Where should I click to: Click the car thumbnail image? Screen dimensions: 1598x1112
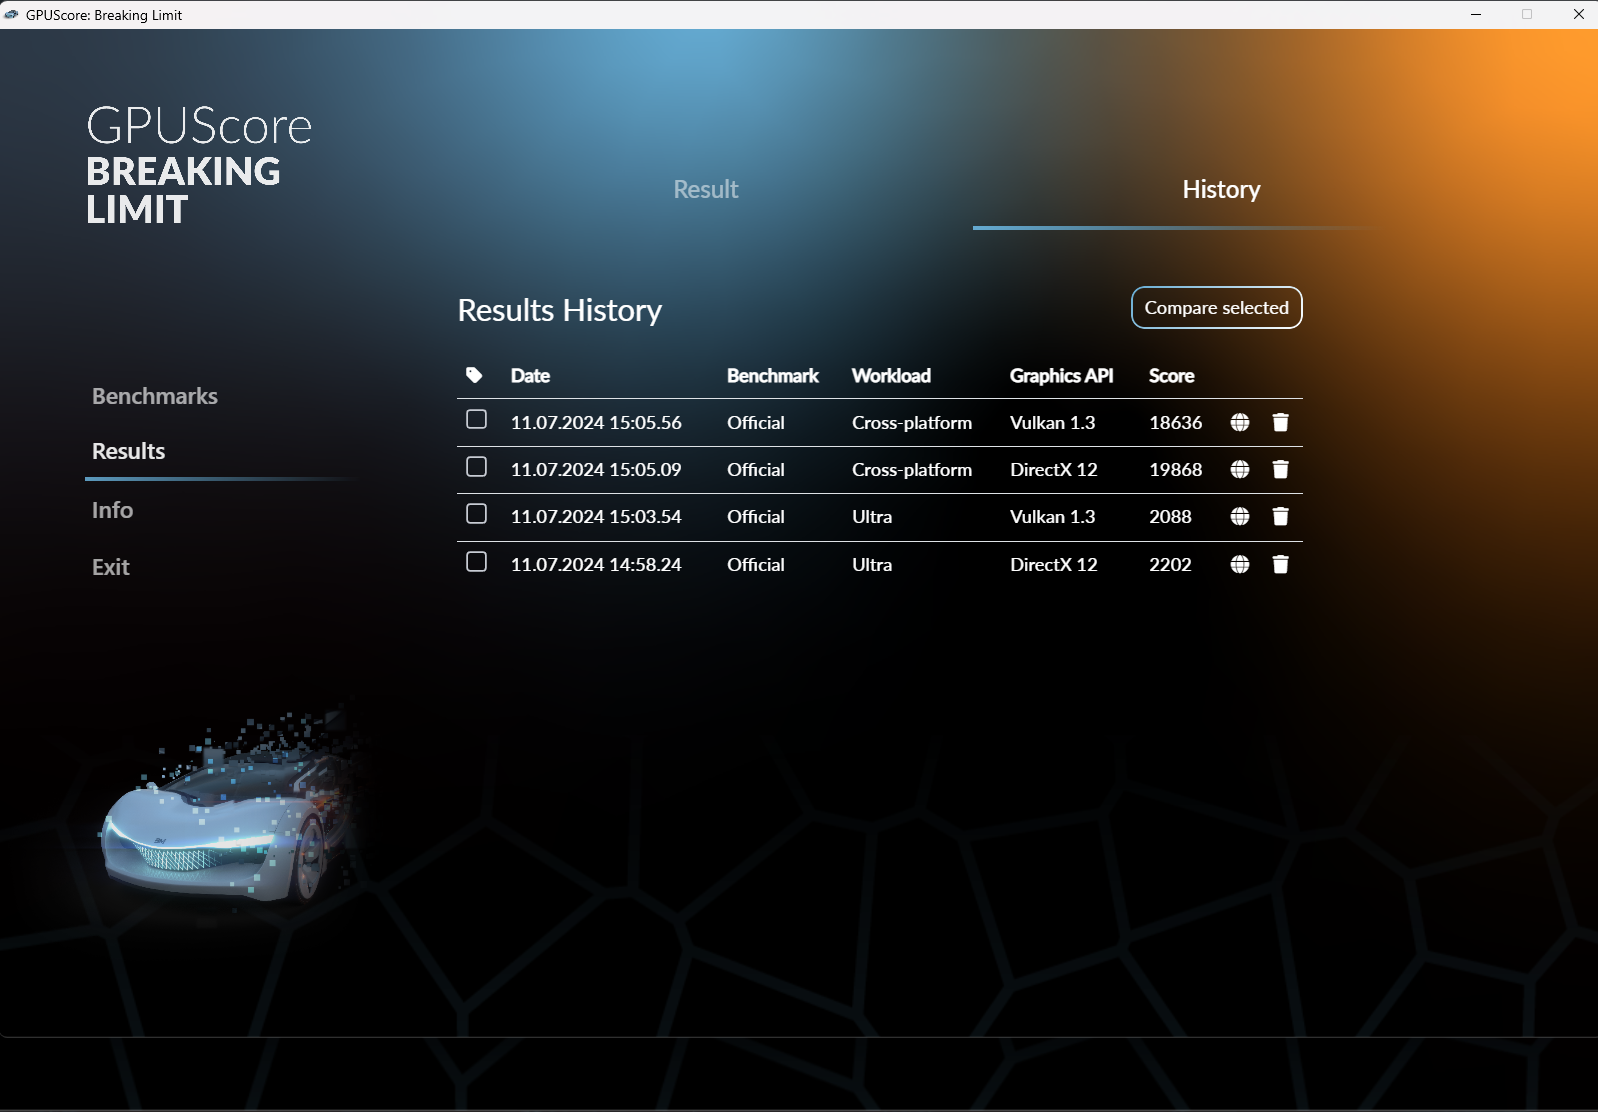tap(230, 810)
